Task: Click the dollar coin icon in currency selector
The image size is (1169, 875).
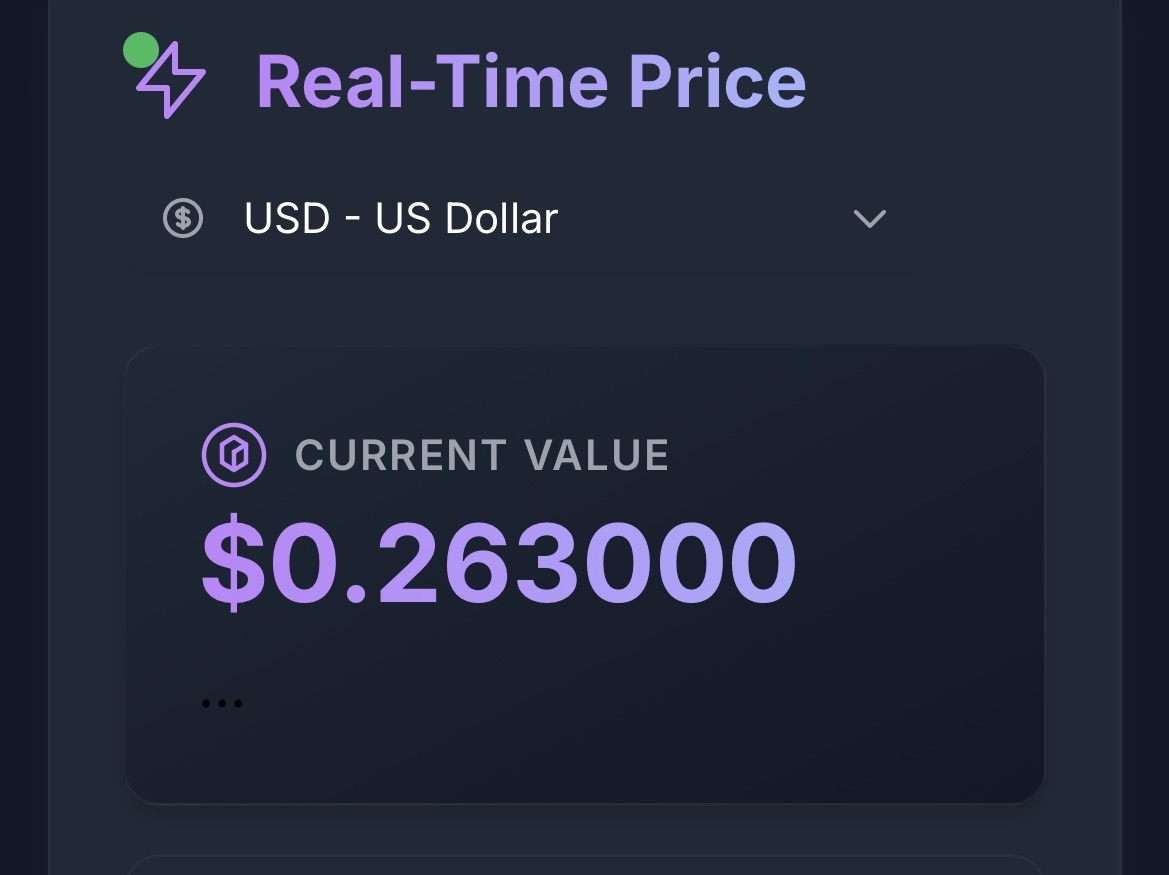Action: point(183,218)
